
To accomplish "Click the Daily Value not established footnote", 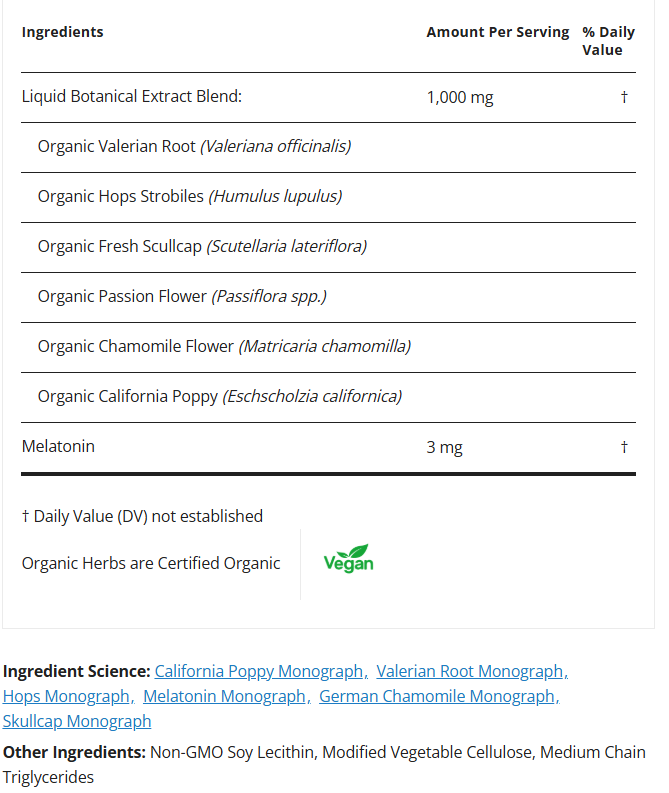I will coord(142,516).
